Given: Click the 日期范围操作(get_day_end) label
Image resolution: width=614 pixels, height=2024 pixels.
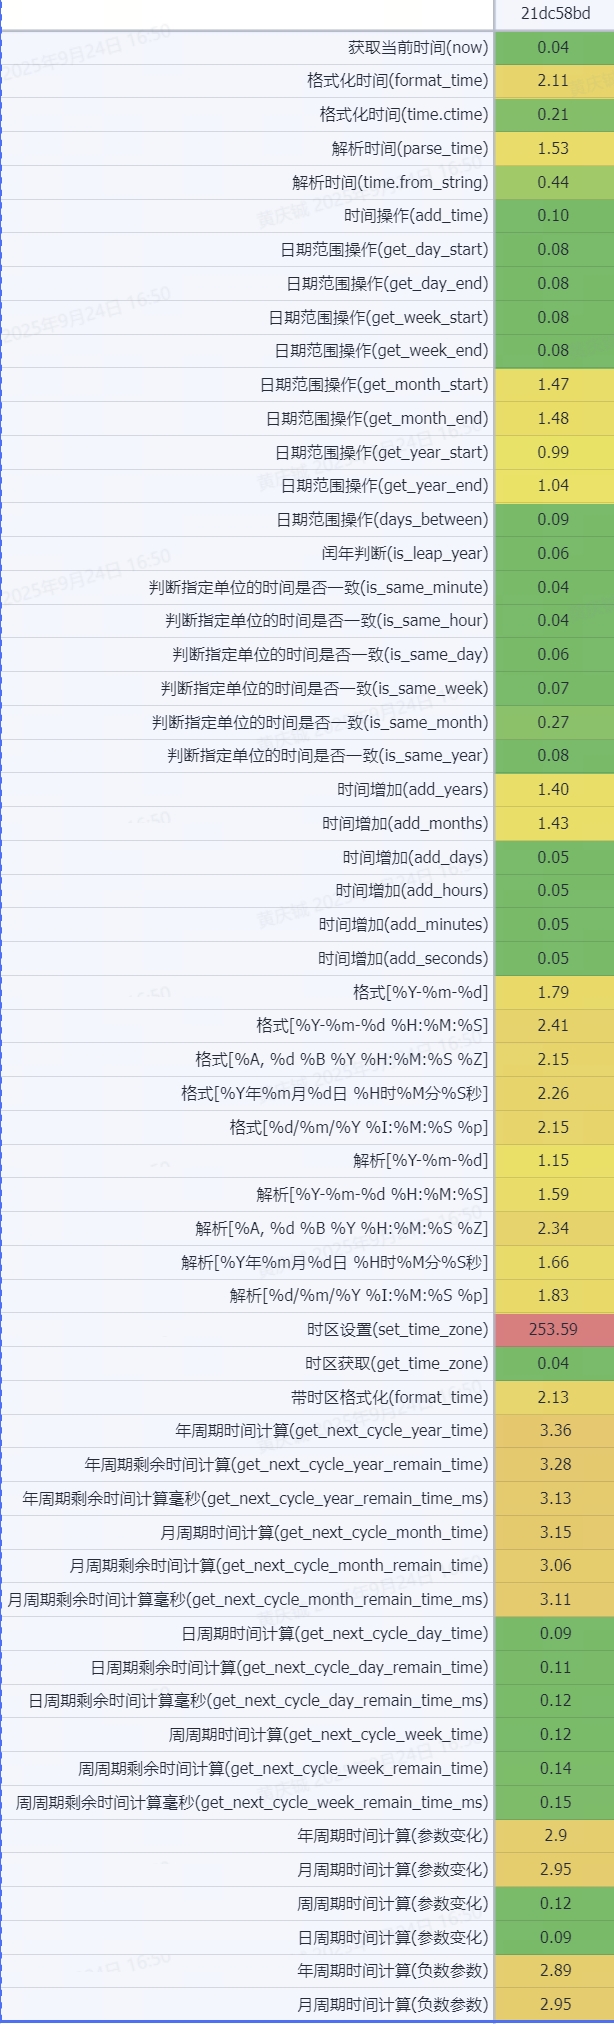Looking at the screenshot, I should [x=387, y=283].
